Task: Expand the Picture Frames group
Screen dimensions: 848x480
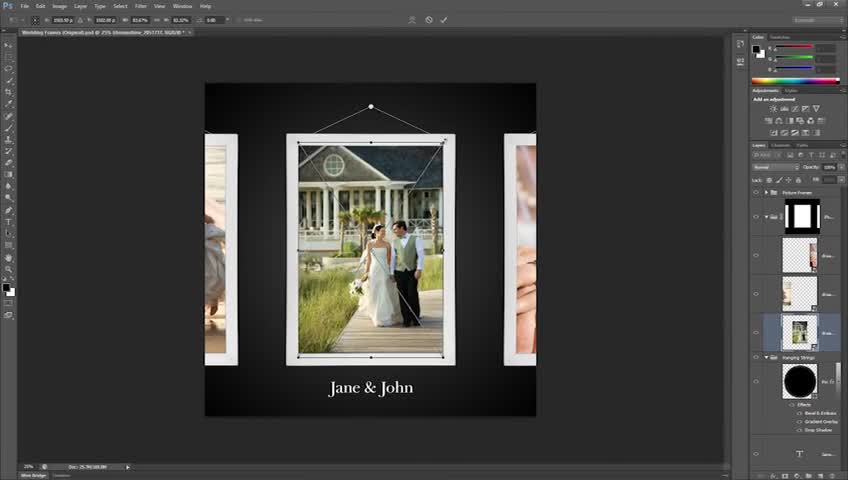Action: coord(766,192)
